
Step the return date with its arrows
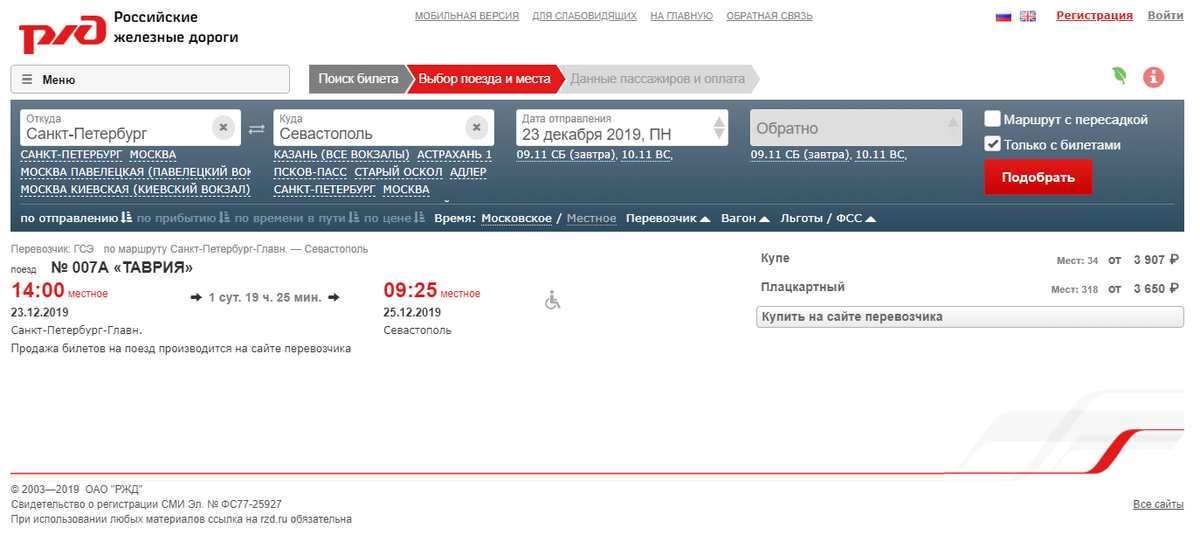[952, 128]
